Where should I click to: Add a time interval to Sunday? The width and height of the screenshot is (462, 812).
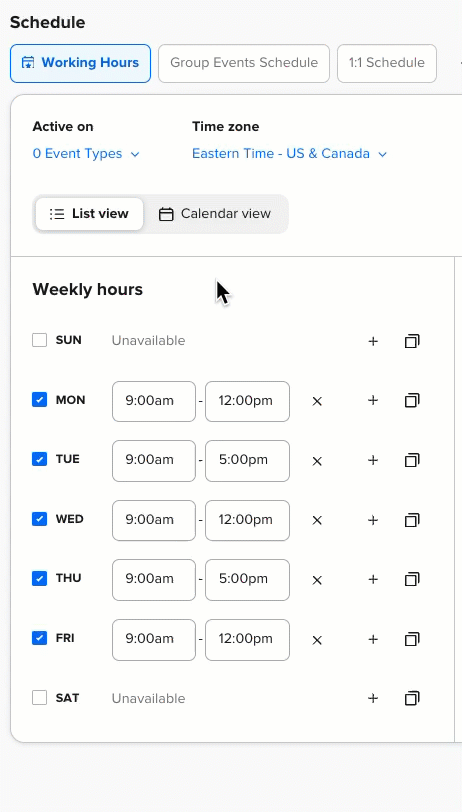(x=373, y=341)
